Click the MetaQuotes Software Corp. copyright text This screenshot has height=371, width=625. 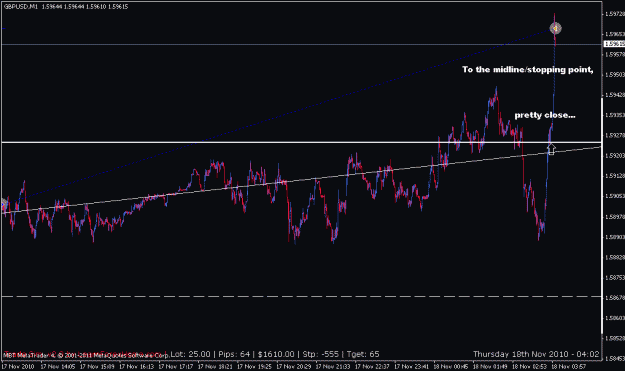coord(86,355)
